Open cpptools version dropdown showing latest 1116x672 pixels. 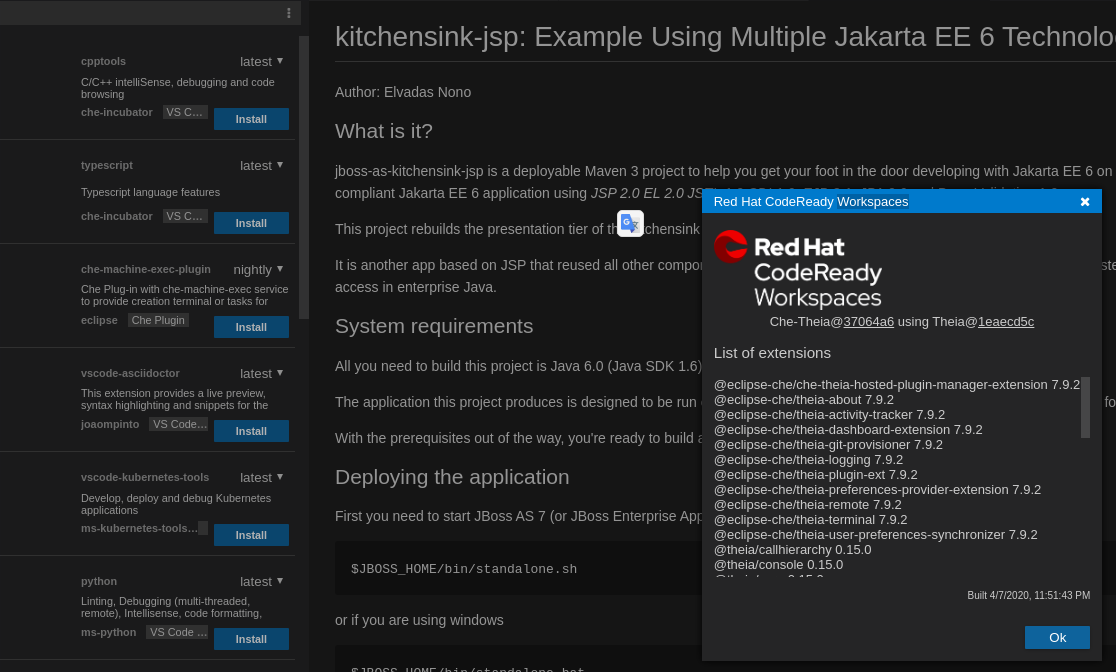pyautogui.click(x=261, y=62)
